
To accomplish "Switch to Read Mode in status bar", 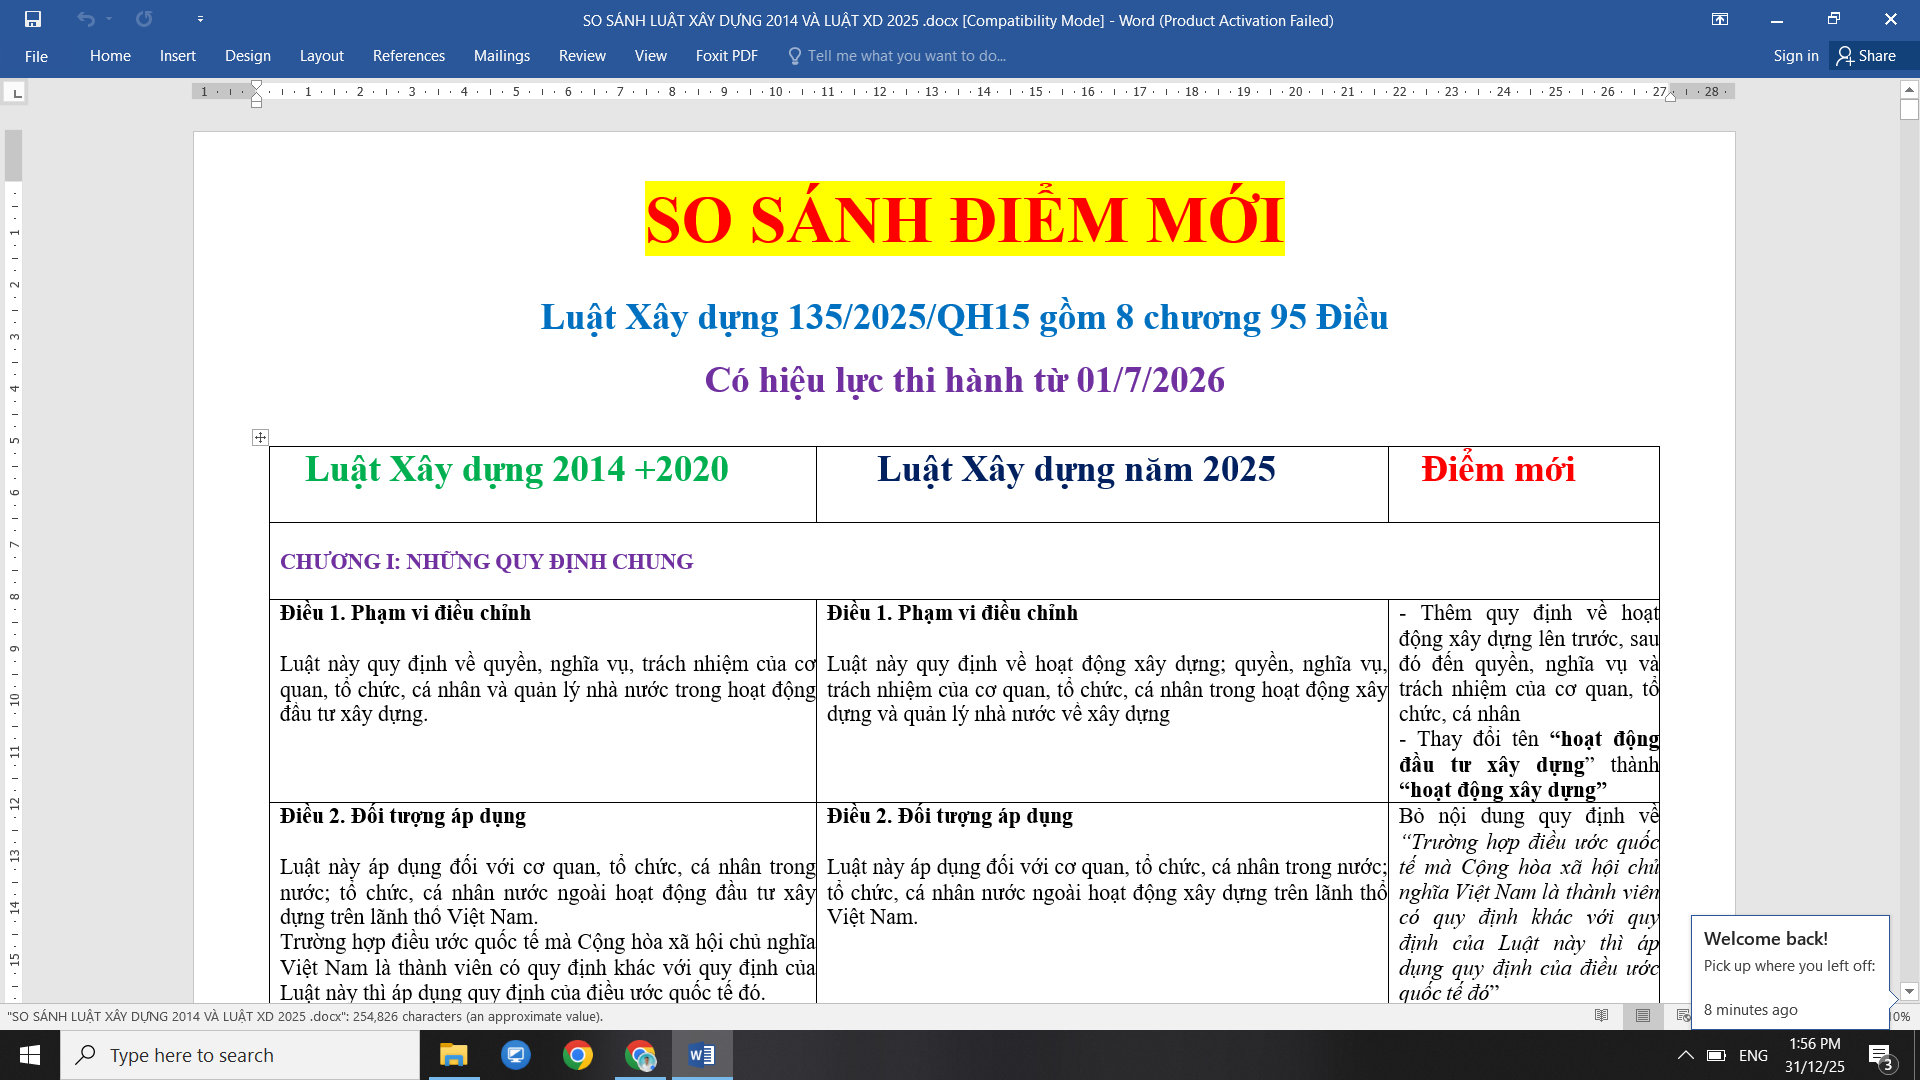I will [1602, 1016].
